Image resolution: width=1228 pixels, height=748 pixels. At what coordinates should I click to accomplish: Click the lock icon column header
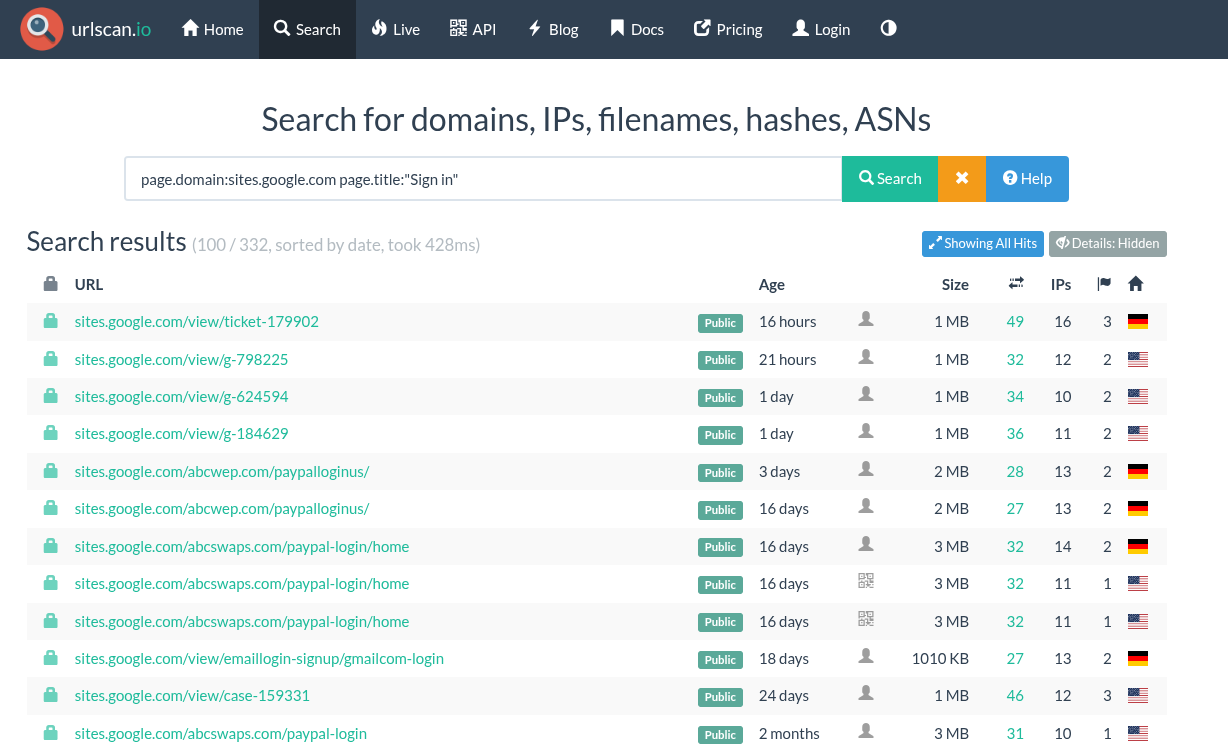pyautogui.click(x=50, y=284)
